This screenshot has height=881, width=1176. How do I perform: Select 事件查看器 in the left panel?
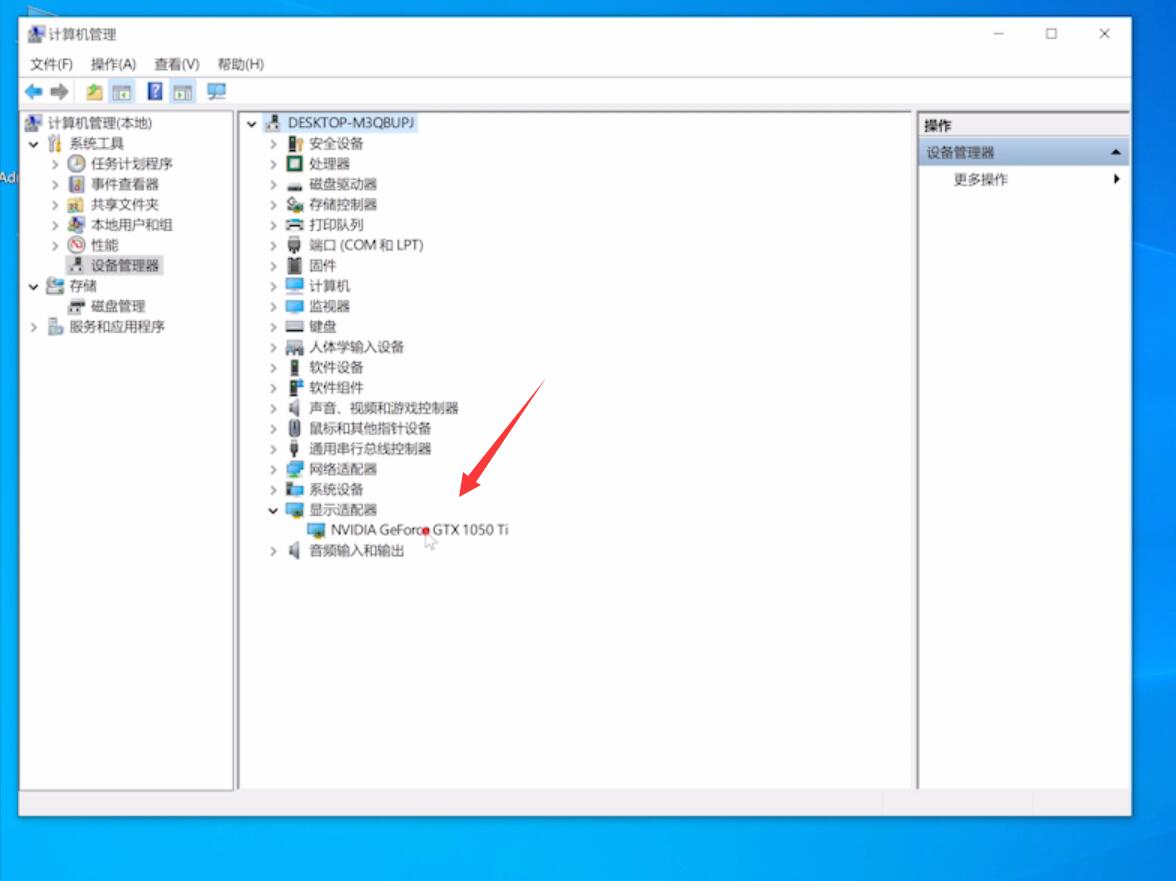[x=124, y=184]
